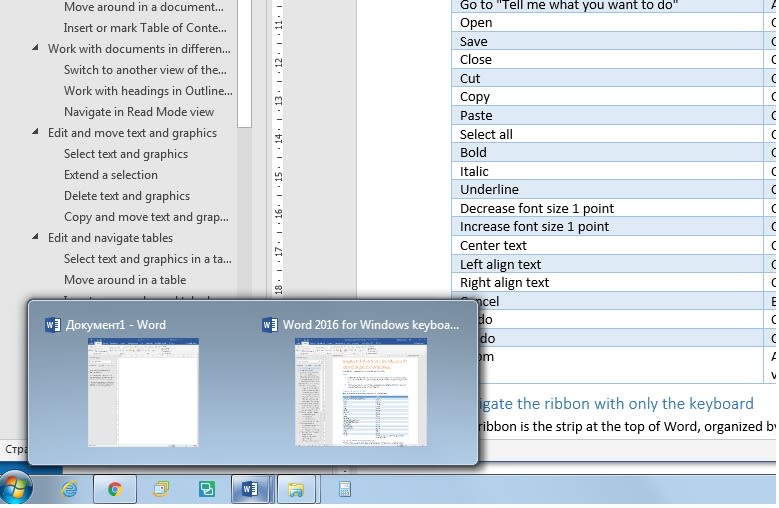Go to 'Select text and graphics in a ta...' heading

pyautogui.click(x=148, y=259)
